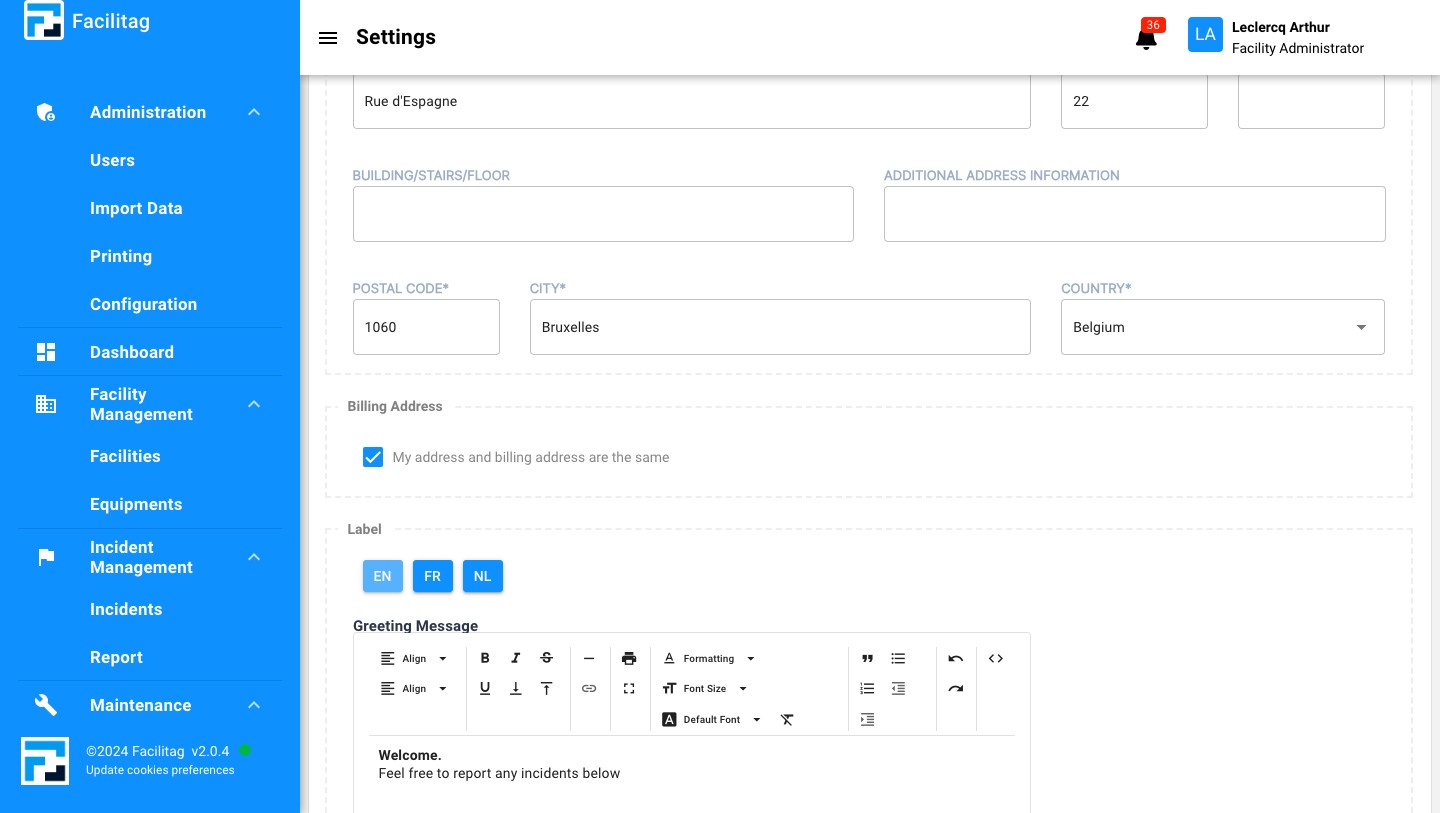Insert a link using the link icon

(x=589, y=688)
